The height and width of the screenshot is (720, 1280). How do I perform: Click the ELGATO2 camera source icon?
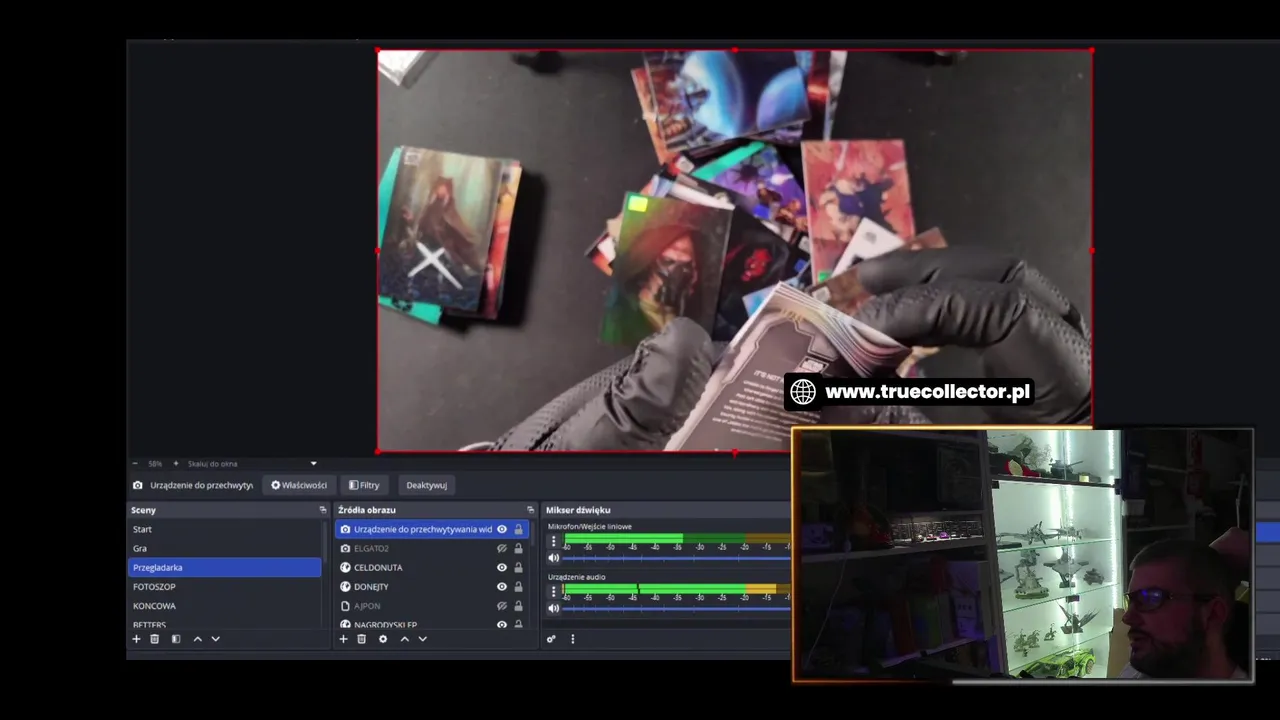pos(345,548)
